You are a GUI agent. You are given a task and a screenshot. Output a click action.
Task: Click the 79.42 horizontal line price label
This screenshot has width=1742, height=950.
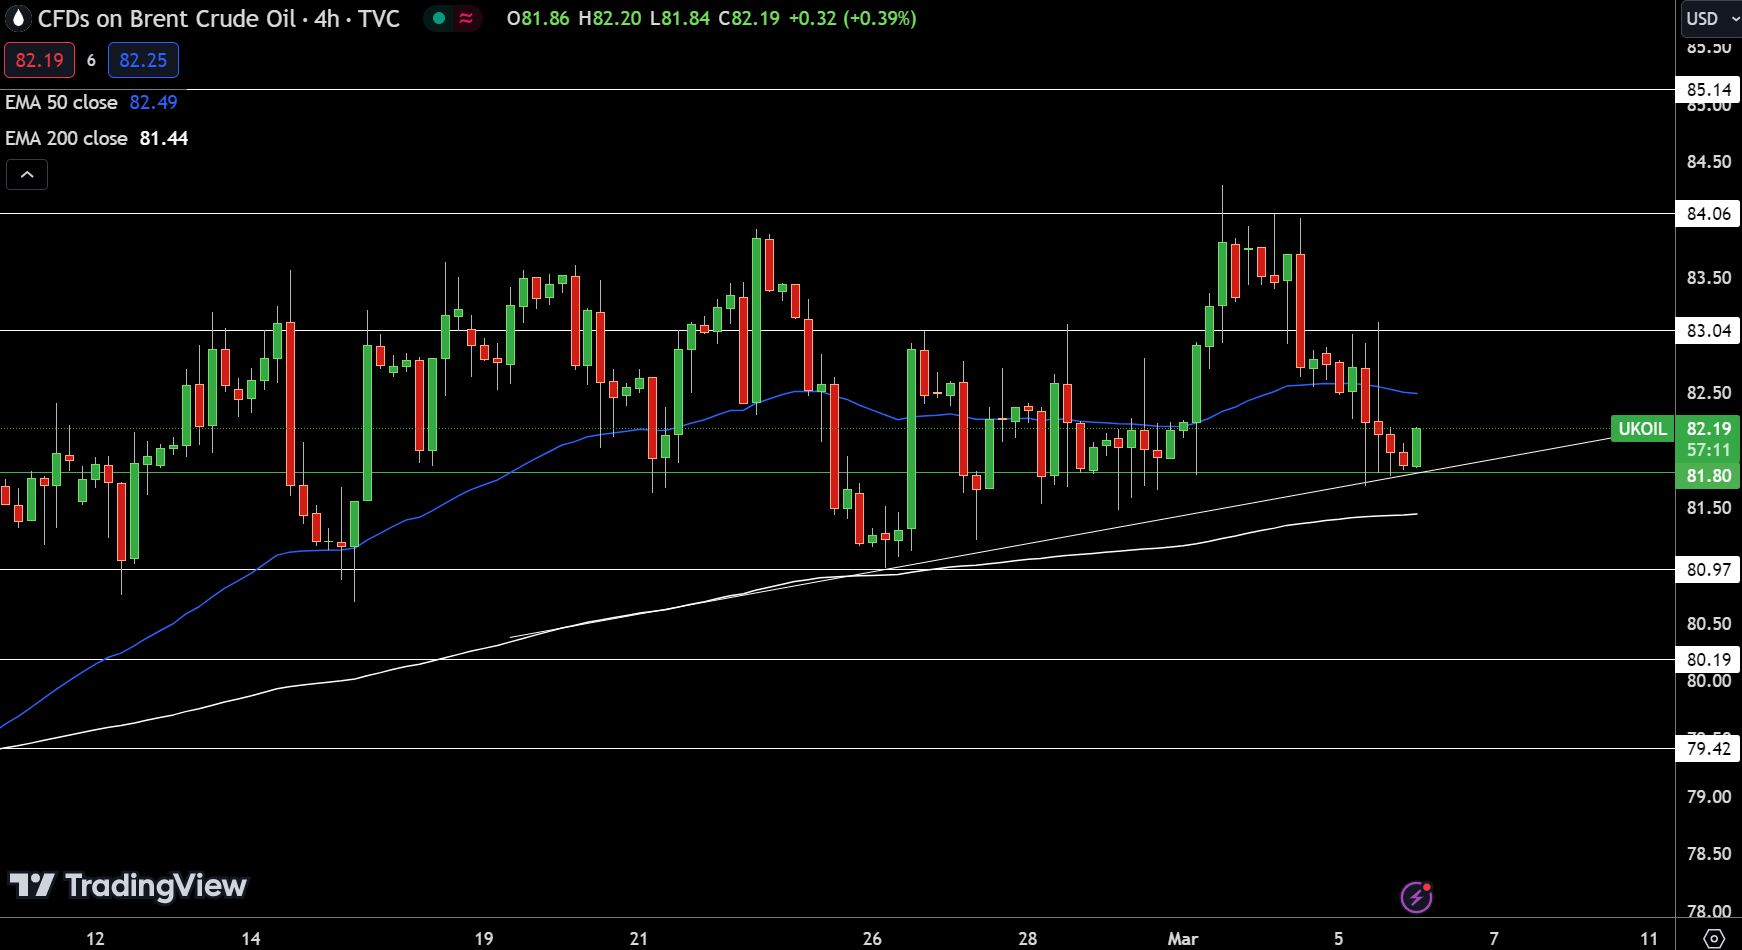[x=1708, y=749]
